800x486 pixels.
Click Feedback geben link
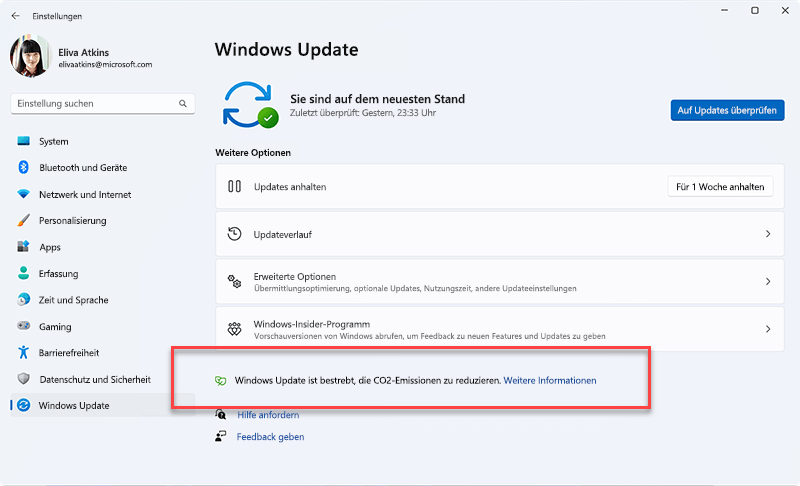click(x=270, y=437)
